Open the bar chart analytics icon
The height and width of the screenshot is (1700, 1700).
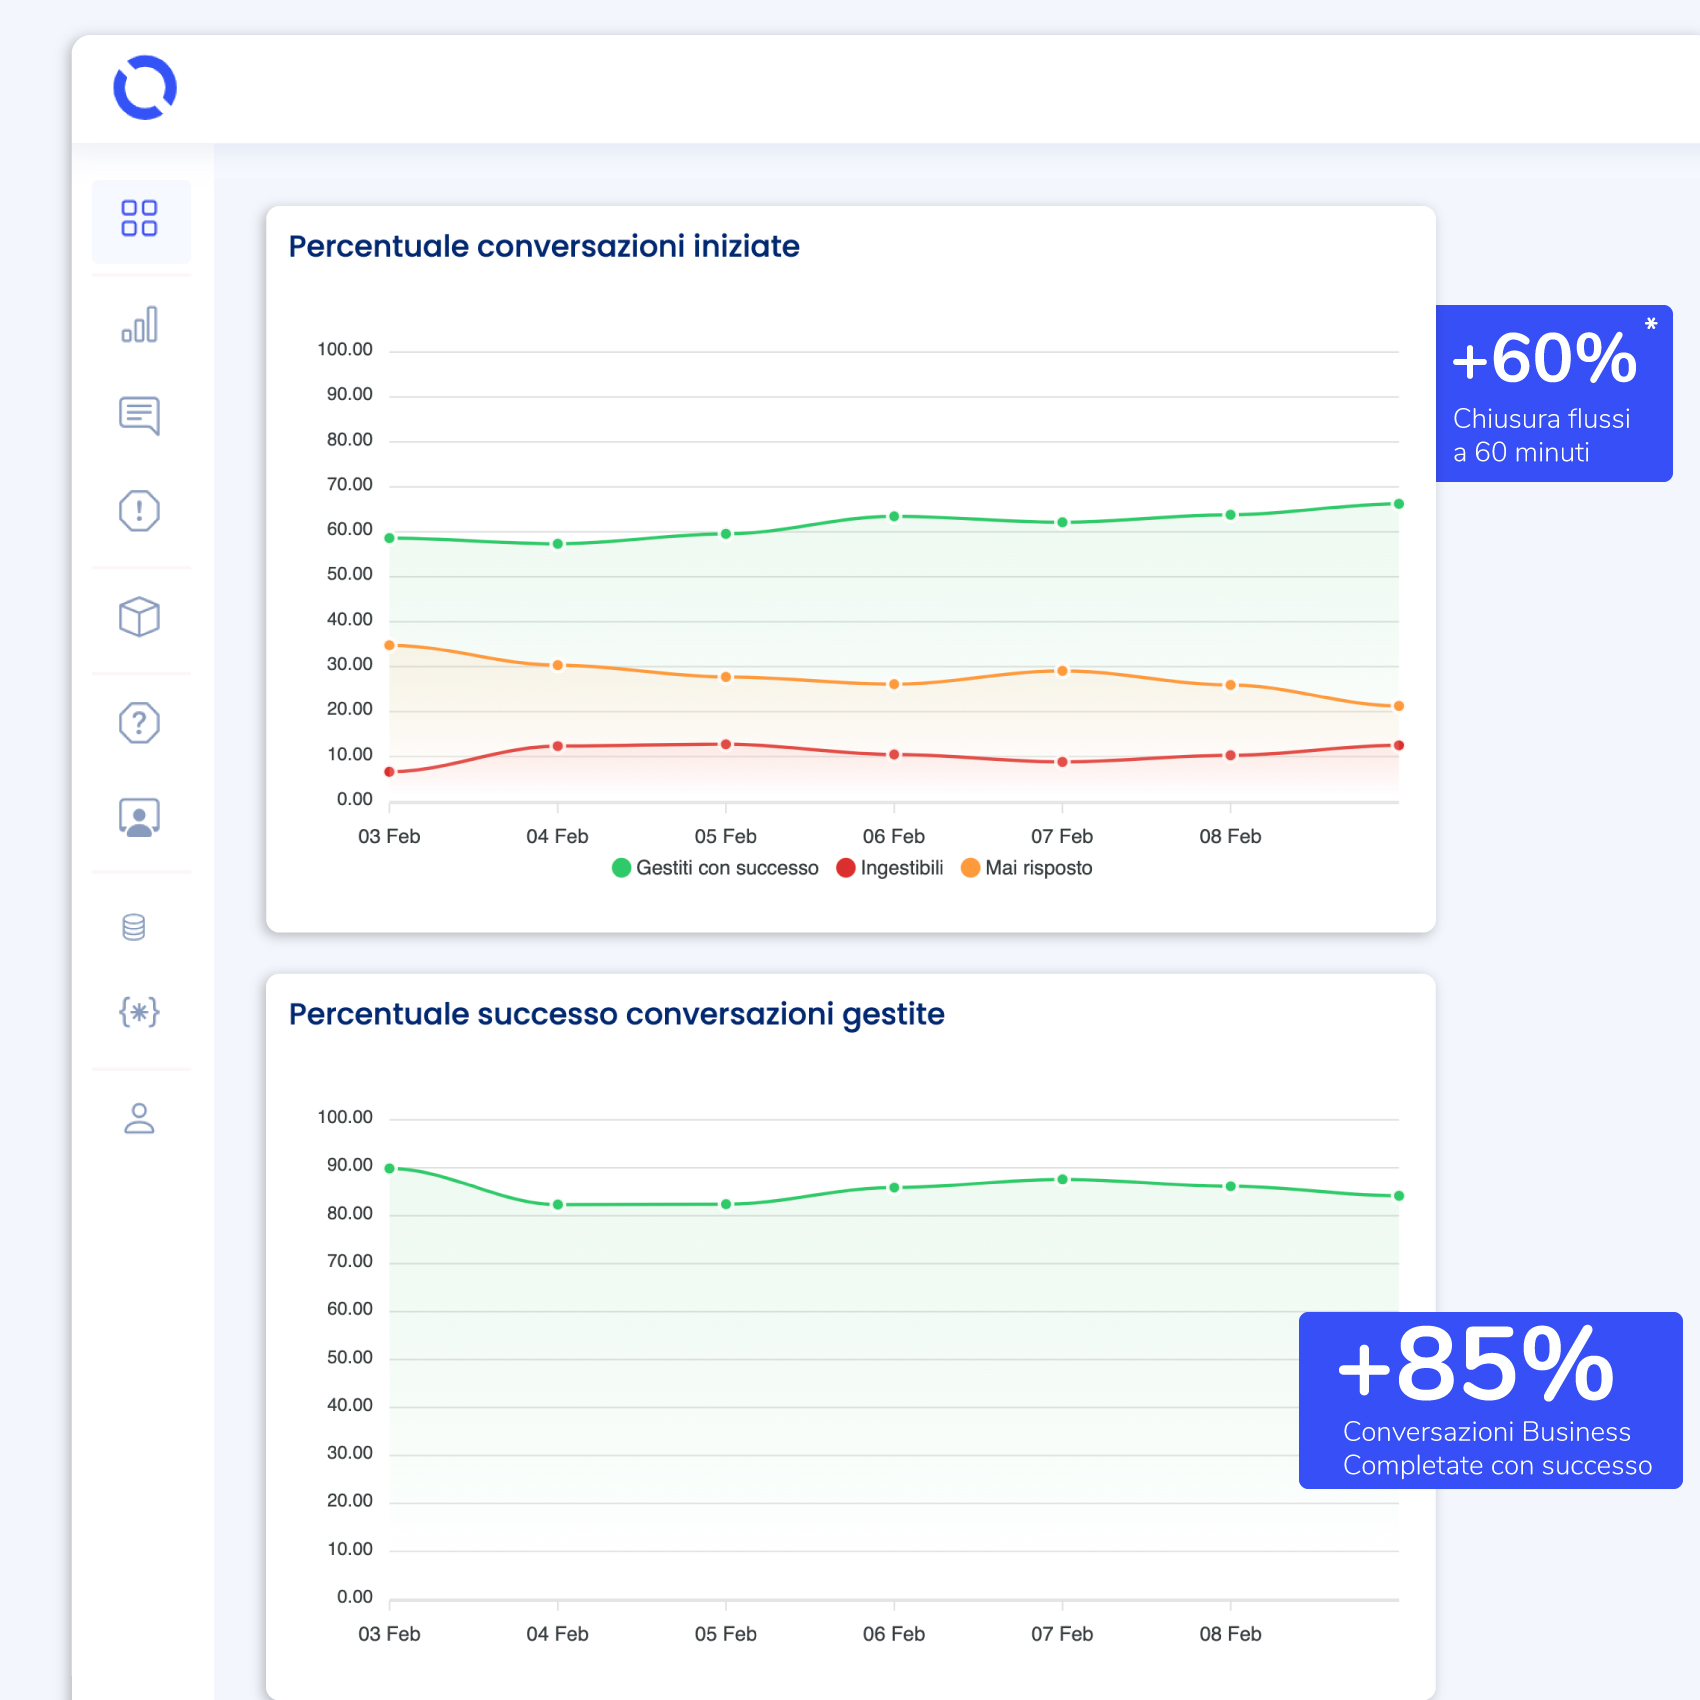pos(139,324)
